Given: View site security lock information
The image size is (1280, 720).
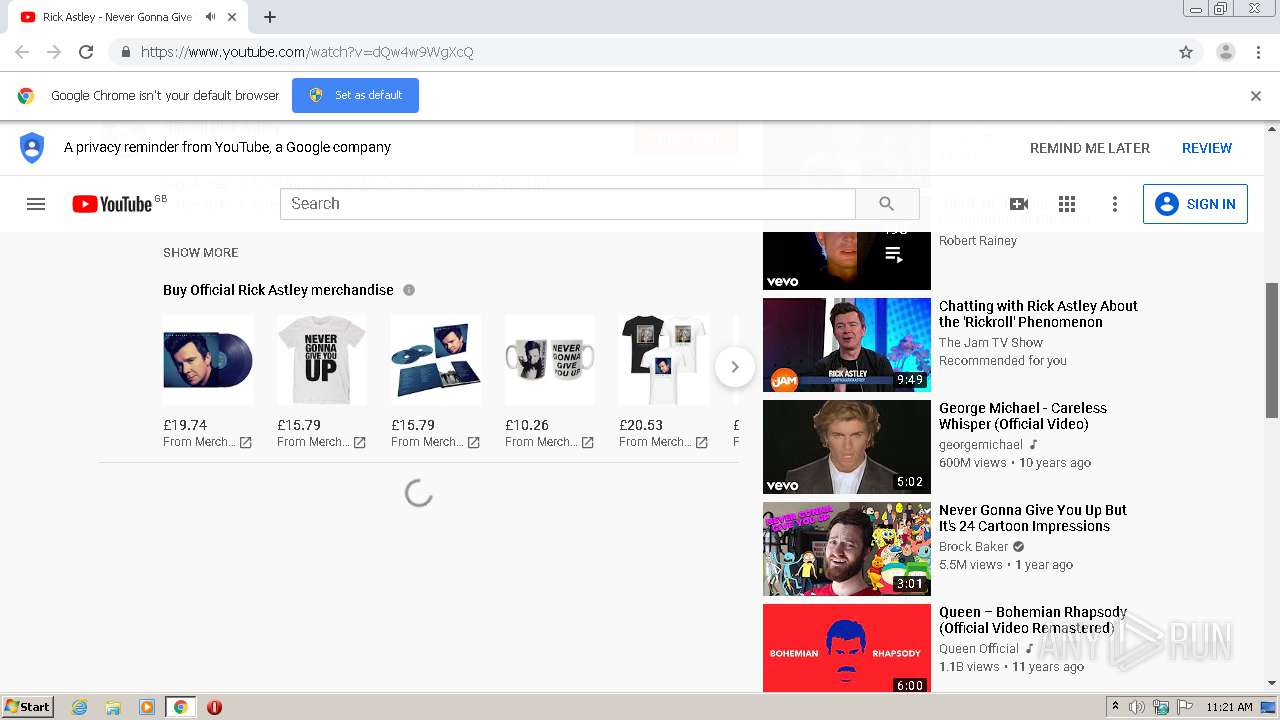Looking at the screenshot, I should click(x=125, y=52).
